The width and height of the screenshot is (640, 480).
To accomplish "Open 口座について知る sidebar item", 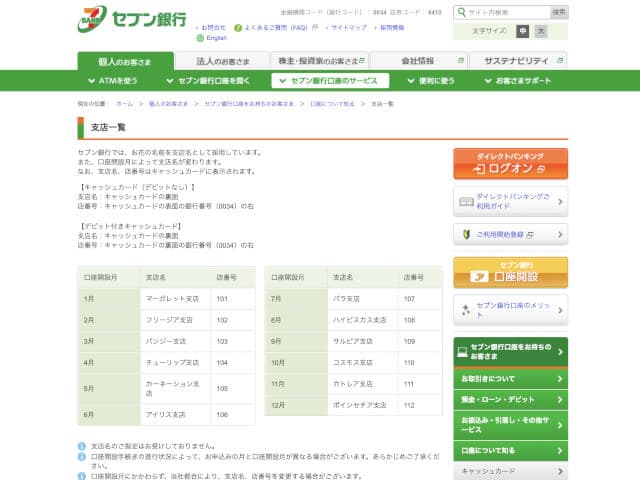I will coord(511,451).
